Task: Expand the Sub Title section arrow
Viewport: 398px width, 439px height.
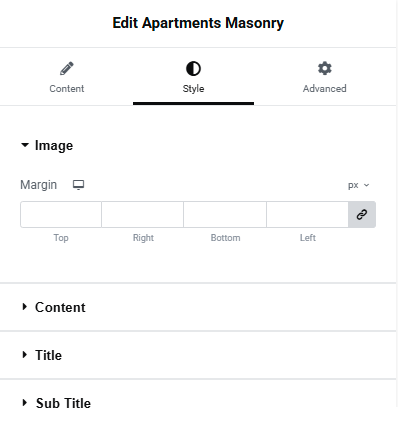Action: tap(24, 403)
